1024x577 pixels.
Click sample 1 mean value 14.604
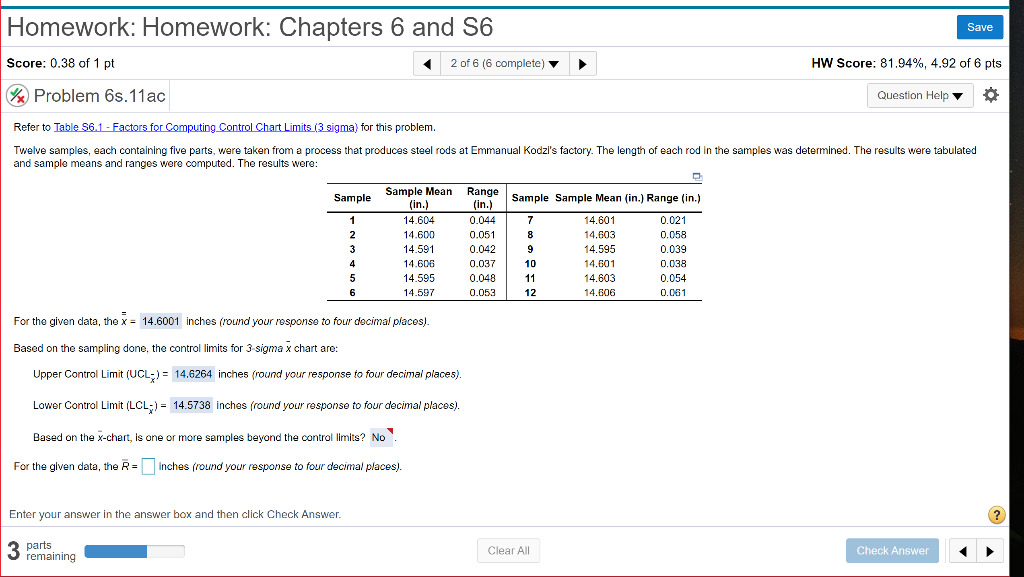[x=419, y=221]
